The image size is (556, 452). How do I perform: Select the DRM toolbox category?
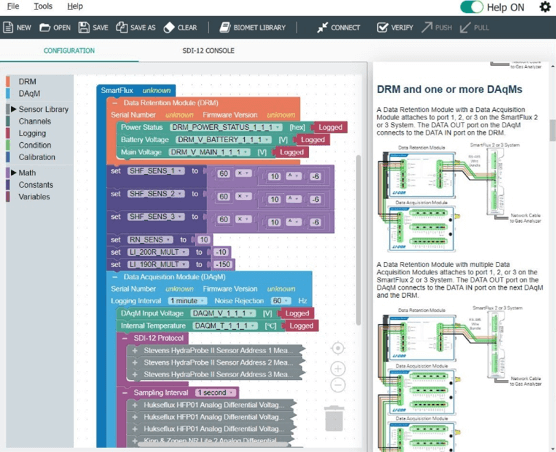(27, 82)
